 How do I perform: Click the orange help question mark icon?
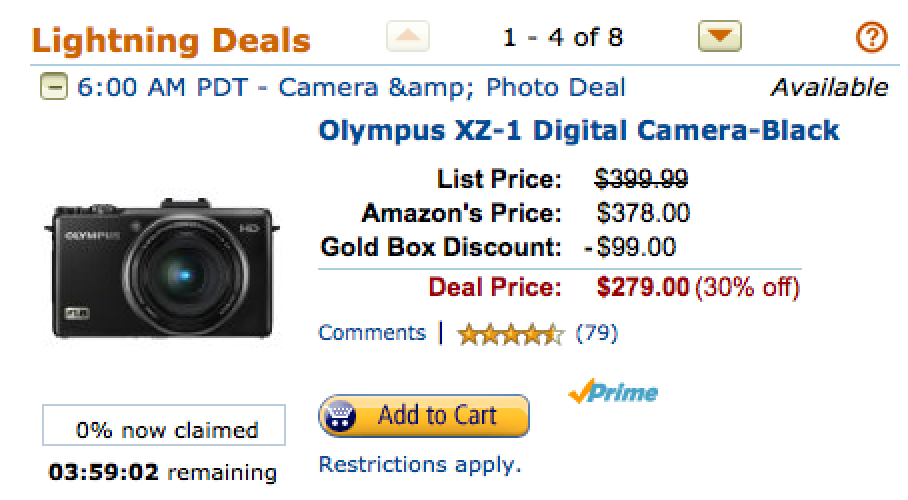[872, 38]
